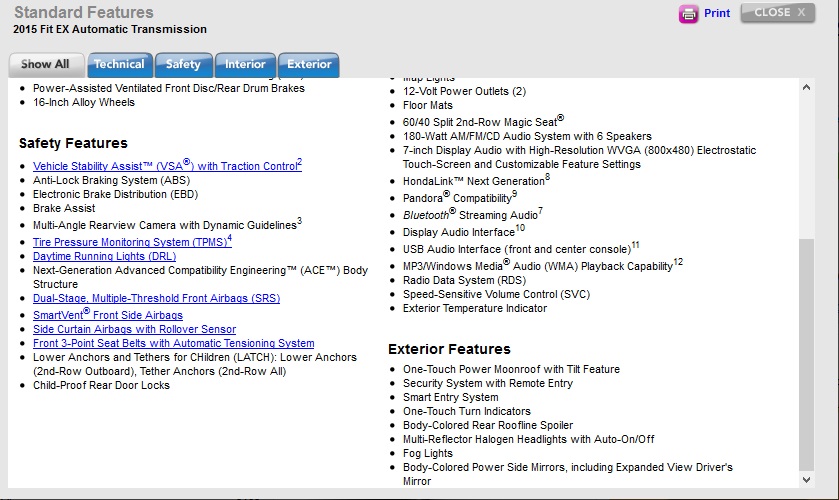Click the vertical scrollbar thumb

[x=806, y=355]
